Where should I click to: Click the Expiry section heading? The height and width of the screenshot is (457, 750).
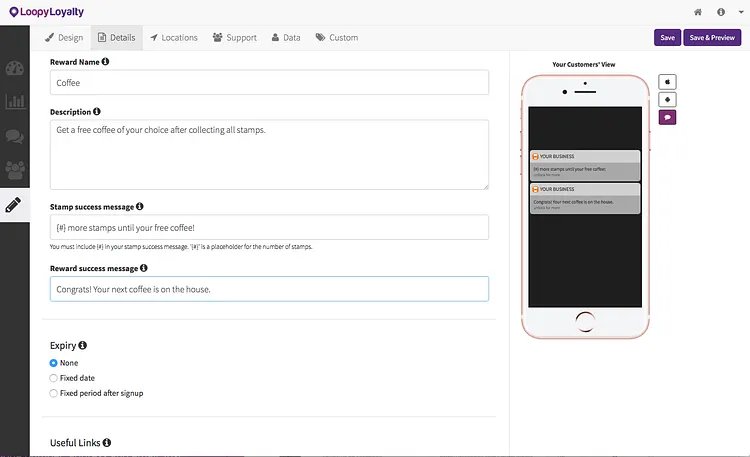(63, 346)
